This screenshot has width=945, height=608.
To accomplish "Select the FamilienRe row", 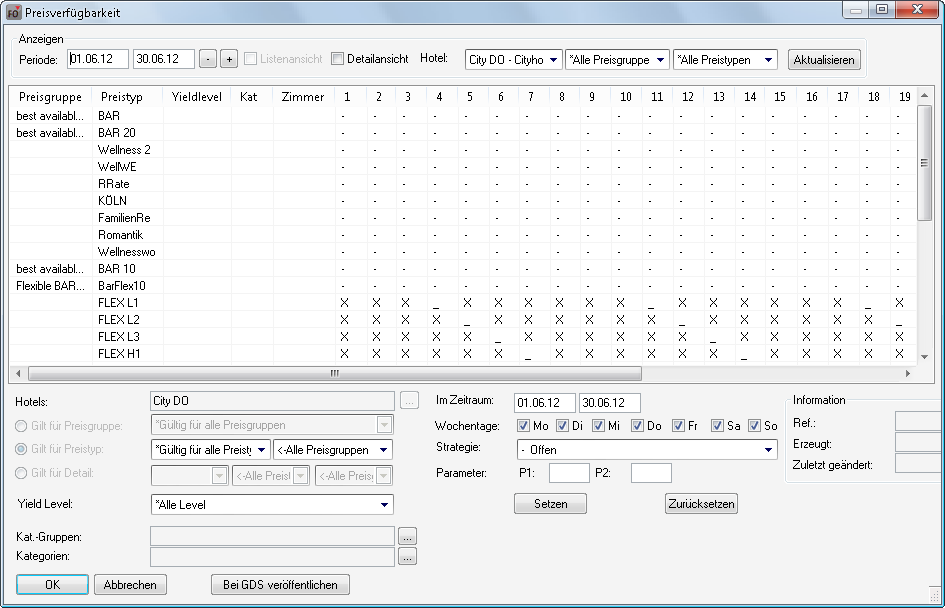I will coord(463,218).
